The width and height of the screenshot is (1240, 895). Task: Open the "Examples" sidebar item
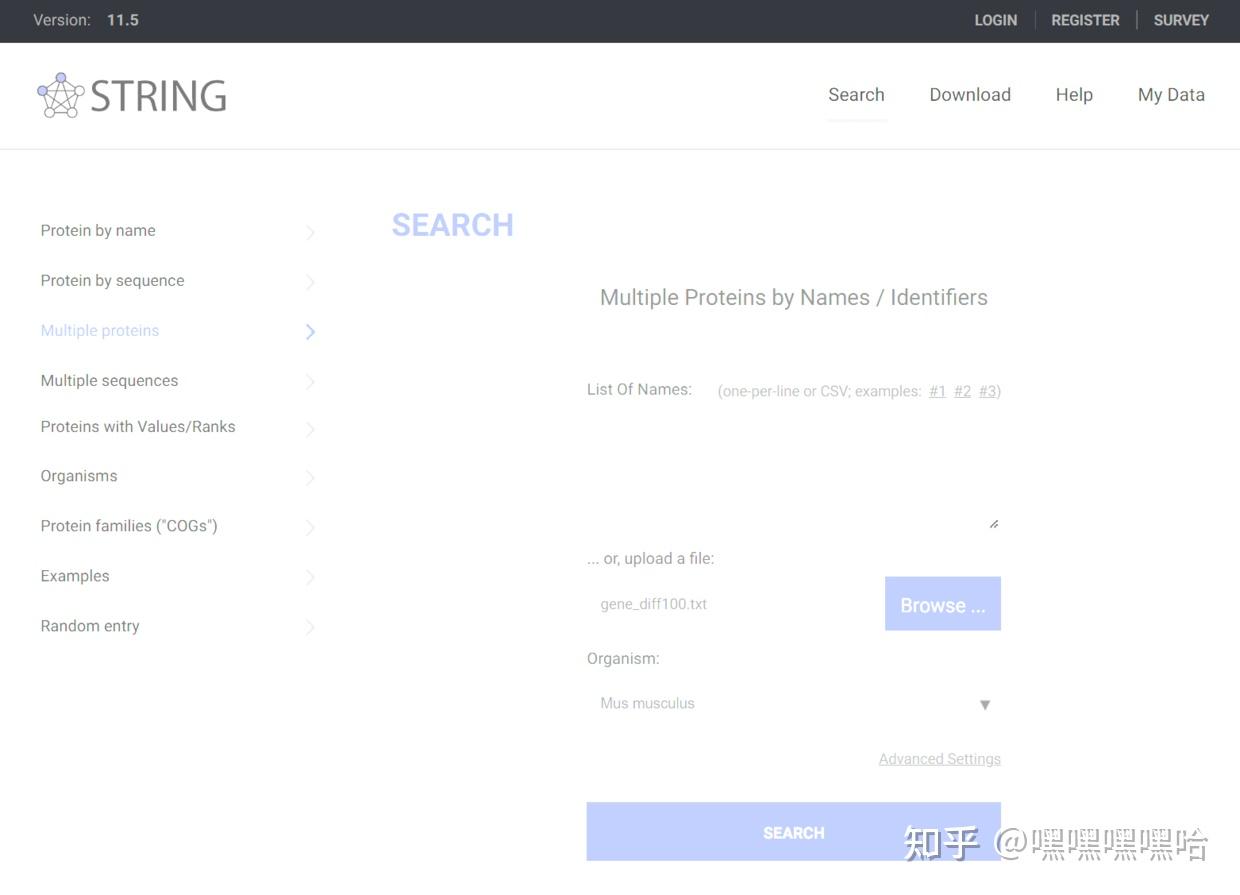tap(74, 576)
